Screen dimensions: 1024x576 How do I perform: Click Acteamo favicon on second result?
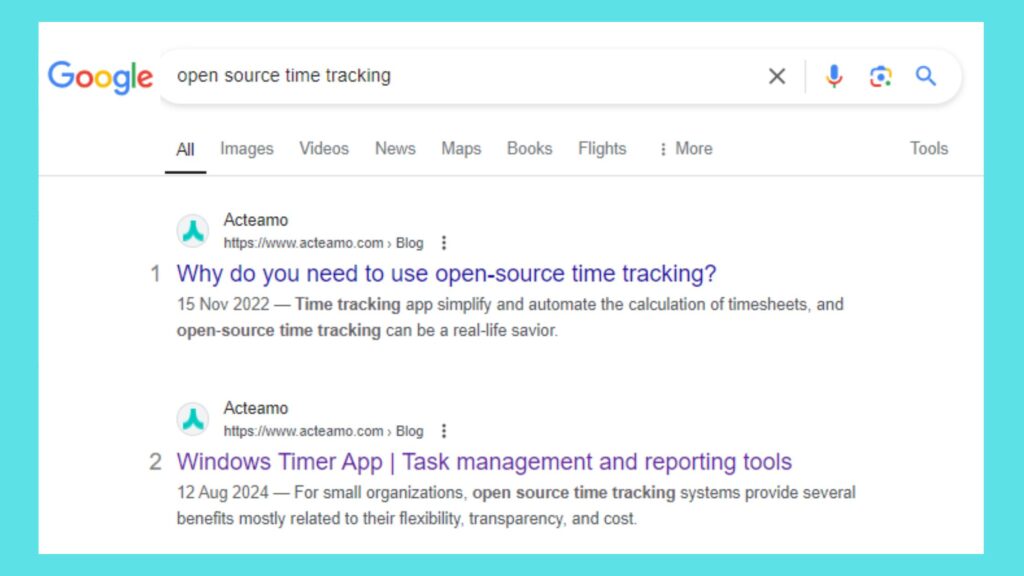(x=193, y=419)
